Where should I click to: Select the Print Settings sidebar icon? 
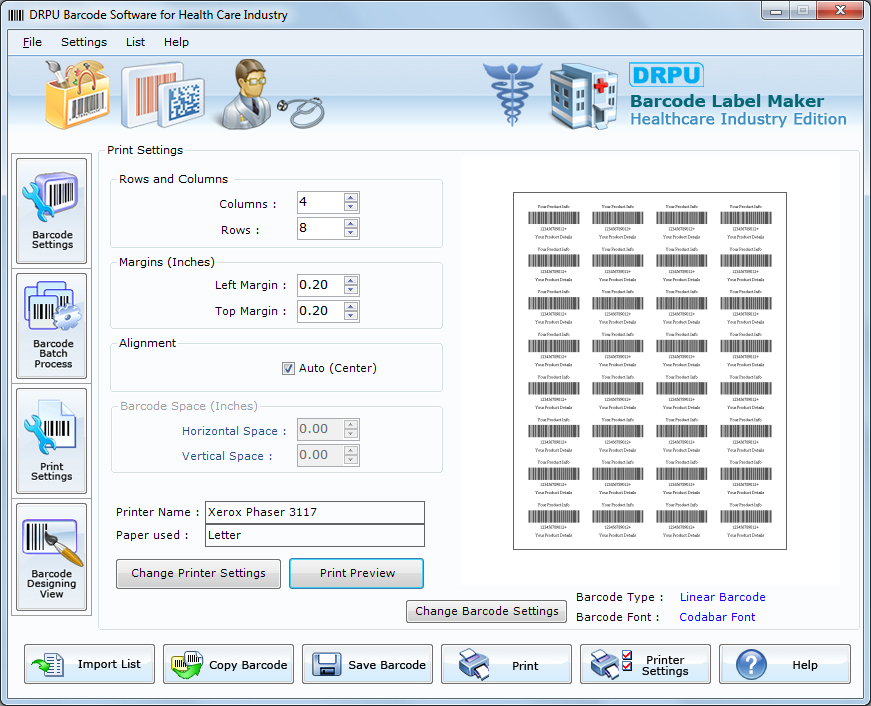tap(51, 440)
